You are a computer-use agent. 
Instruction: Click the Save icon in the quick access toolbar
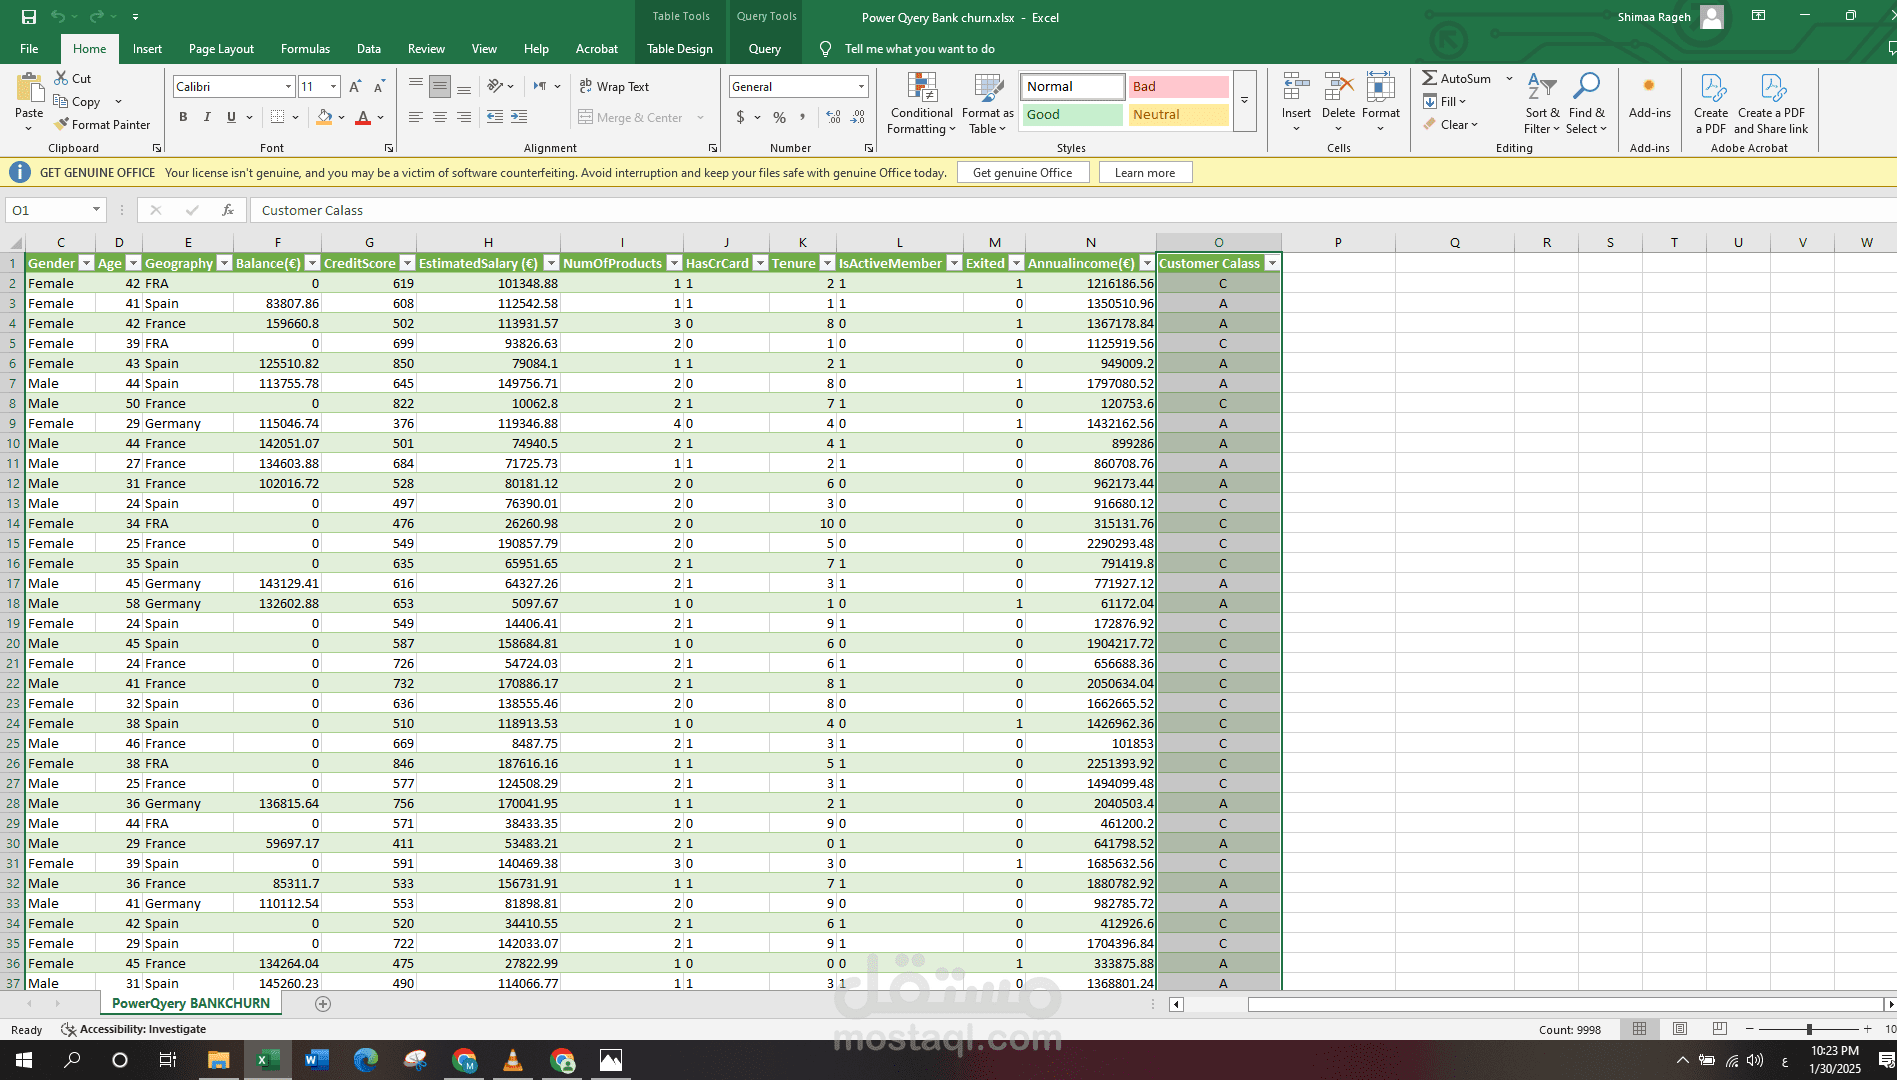click(x=29, y=17)
